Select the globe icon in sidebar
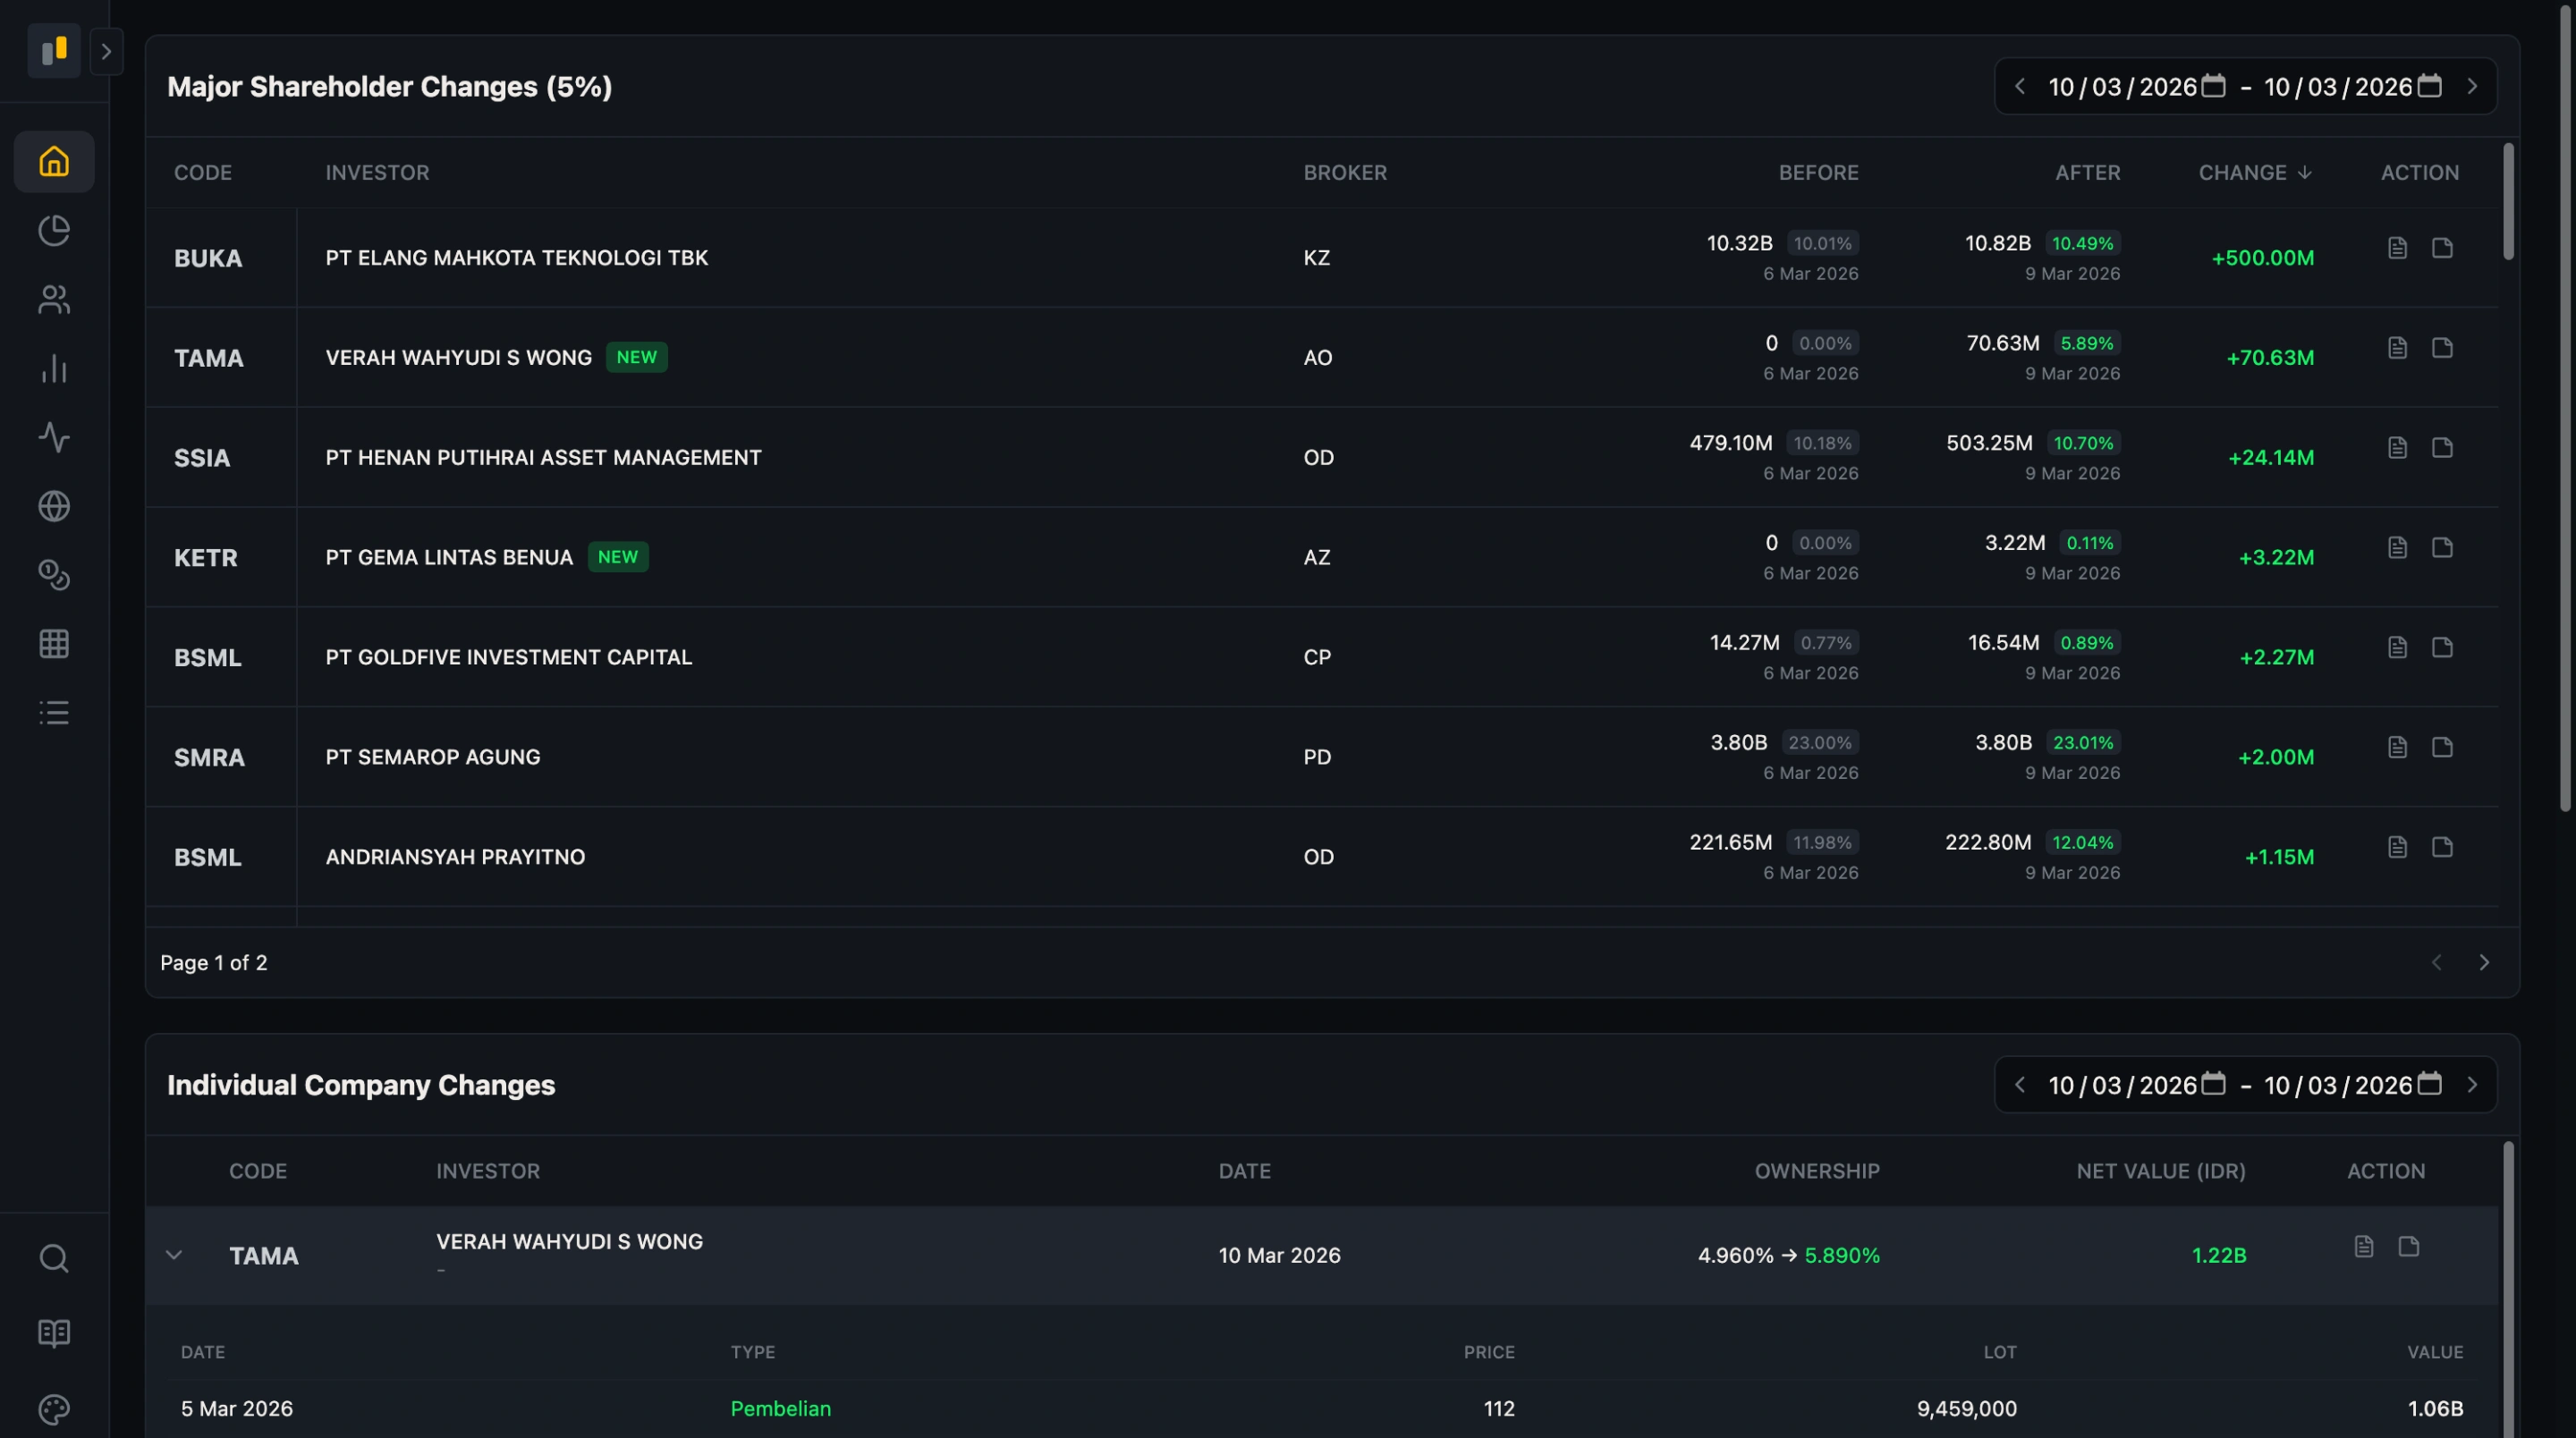This screenshot has width=2576, height=1438. tap(53, 506)
